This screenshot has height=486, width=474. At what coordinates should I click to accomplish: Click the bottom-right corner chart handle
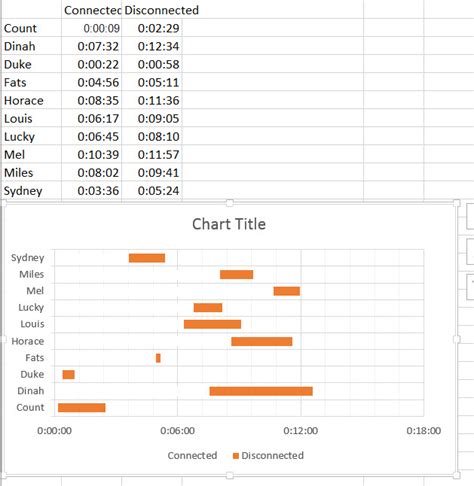coord(457,475)
